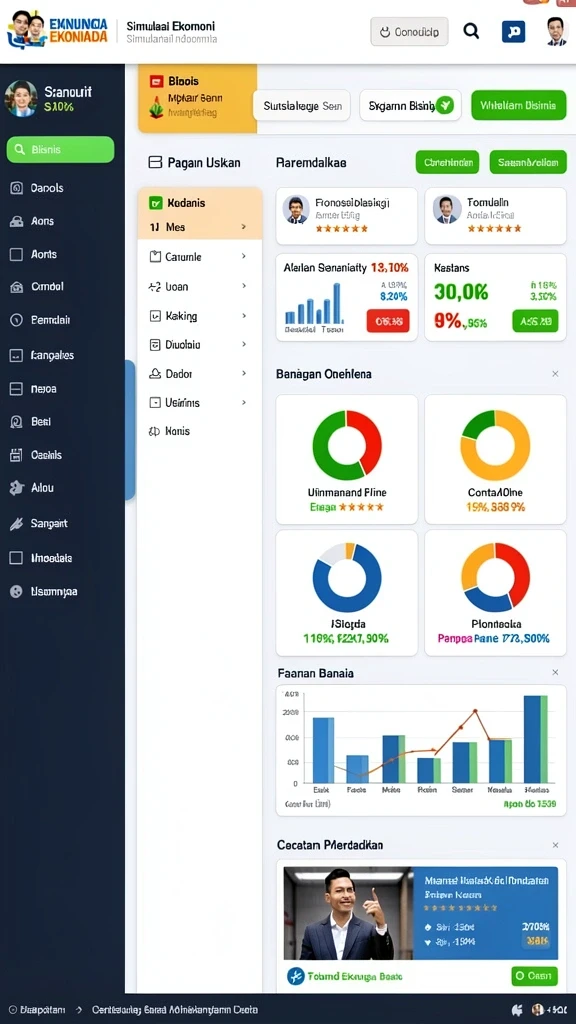Click the Aons car icon in sidebar

[16, 221]
